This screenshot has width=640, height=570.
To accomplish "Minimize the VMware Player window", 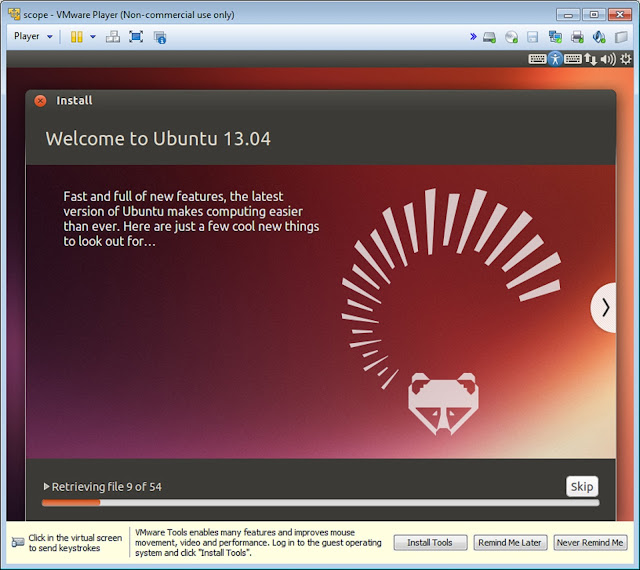I will coord(568,15).
